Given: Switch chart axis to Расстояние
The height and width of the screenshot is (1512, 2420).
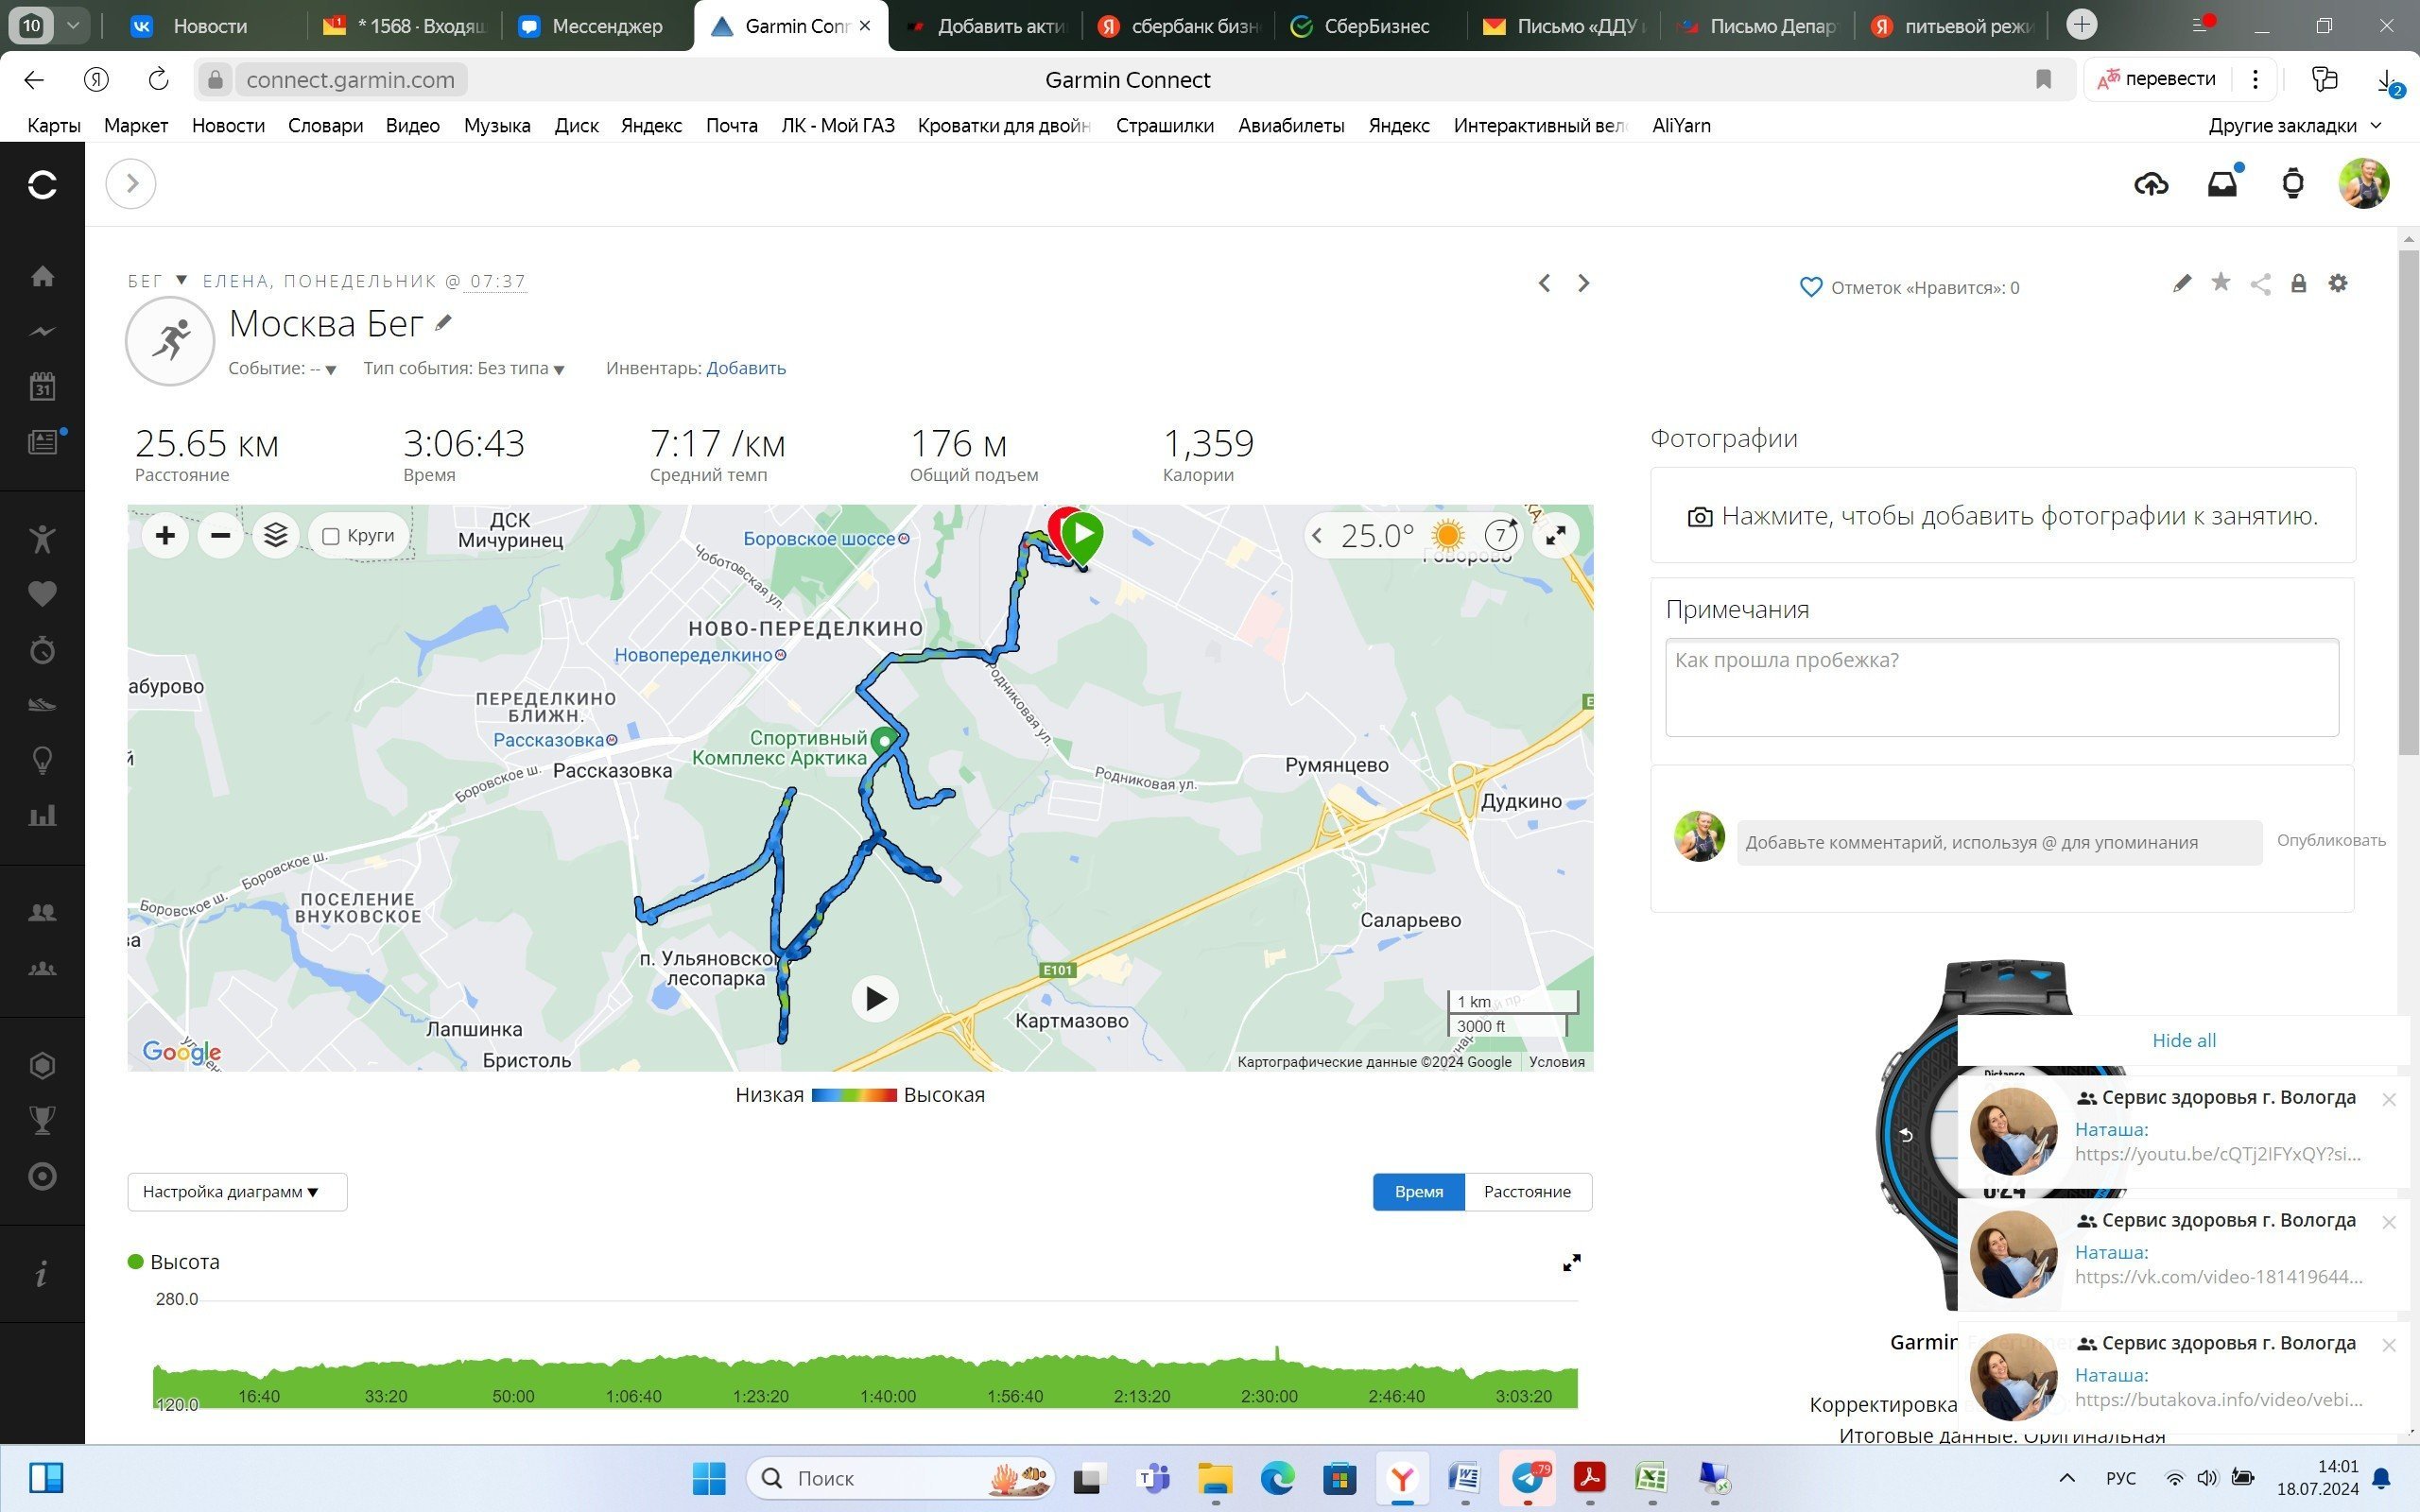Looking at the screenshot, I should pyautogui.click(x=1528, y=1192).
